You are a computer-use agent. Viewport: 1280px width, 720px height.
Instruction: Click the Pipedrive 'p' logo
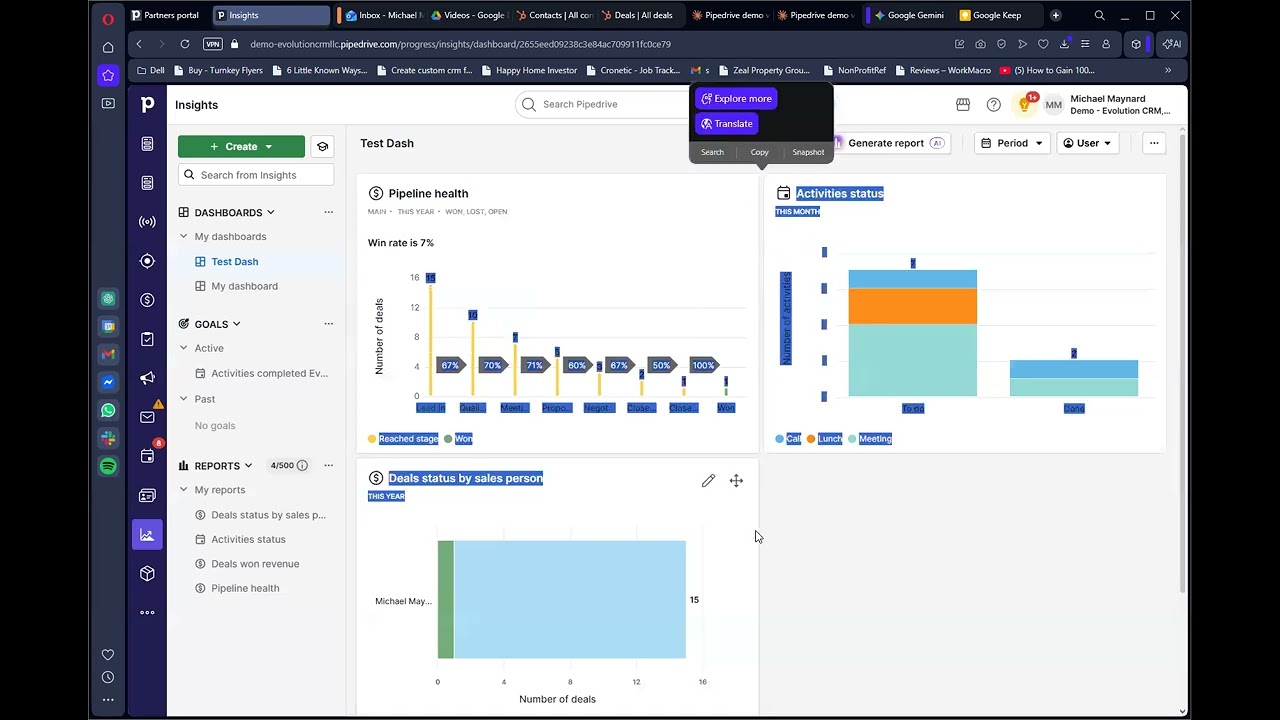[x=147, y=104]
